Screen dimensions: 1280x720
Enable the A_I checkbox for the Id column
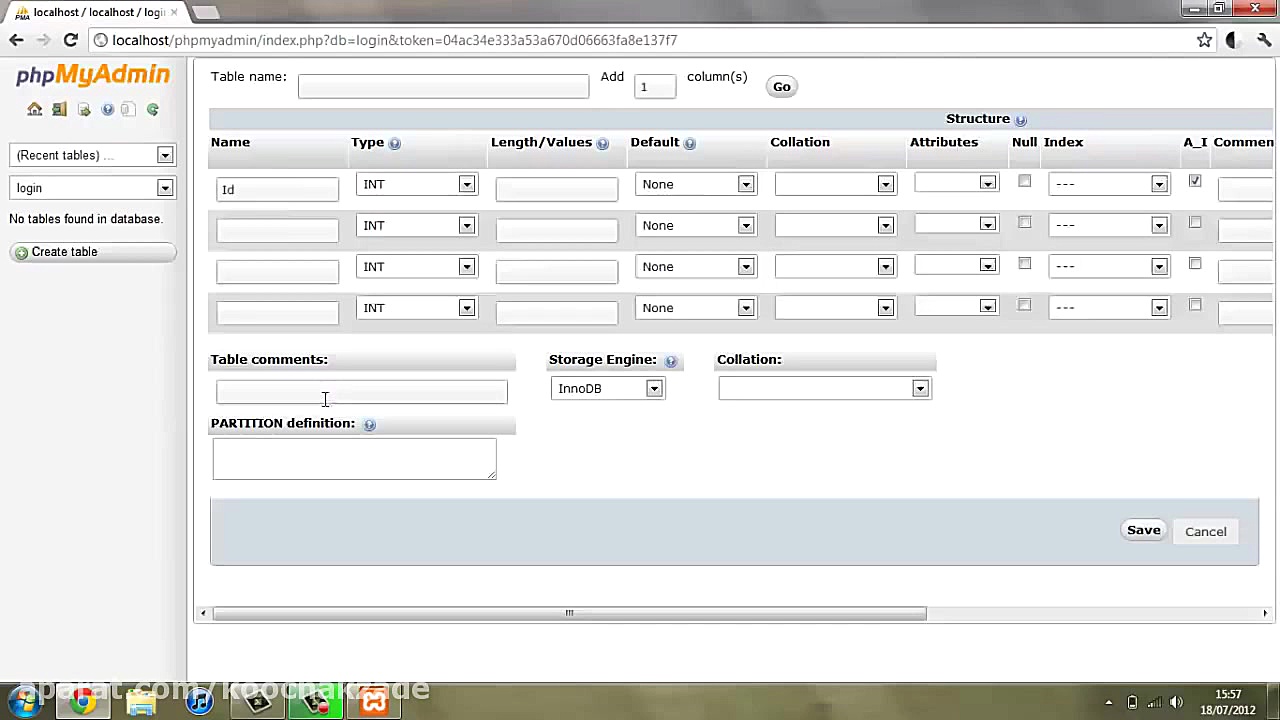(1195, 182)
